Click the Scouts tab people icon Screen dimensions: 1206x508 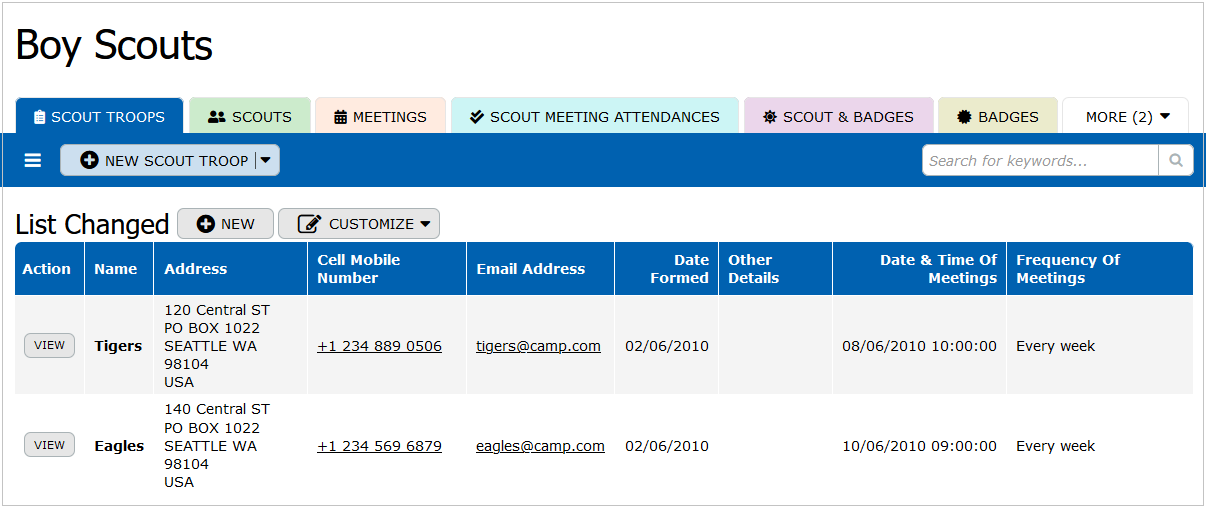click(217, 117)
